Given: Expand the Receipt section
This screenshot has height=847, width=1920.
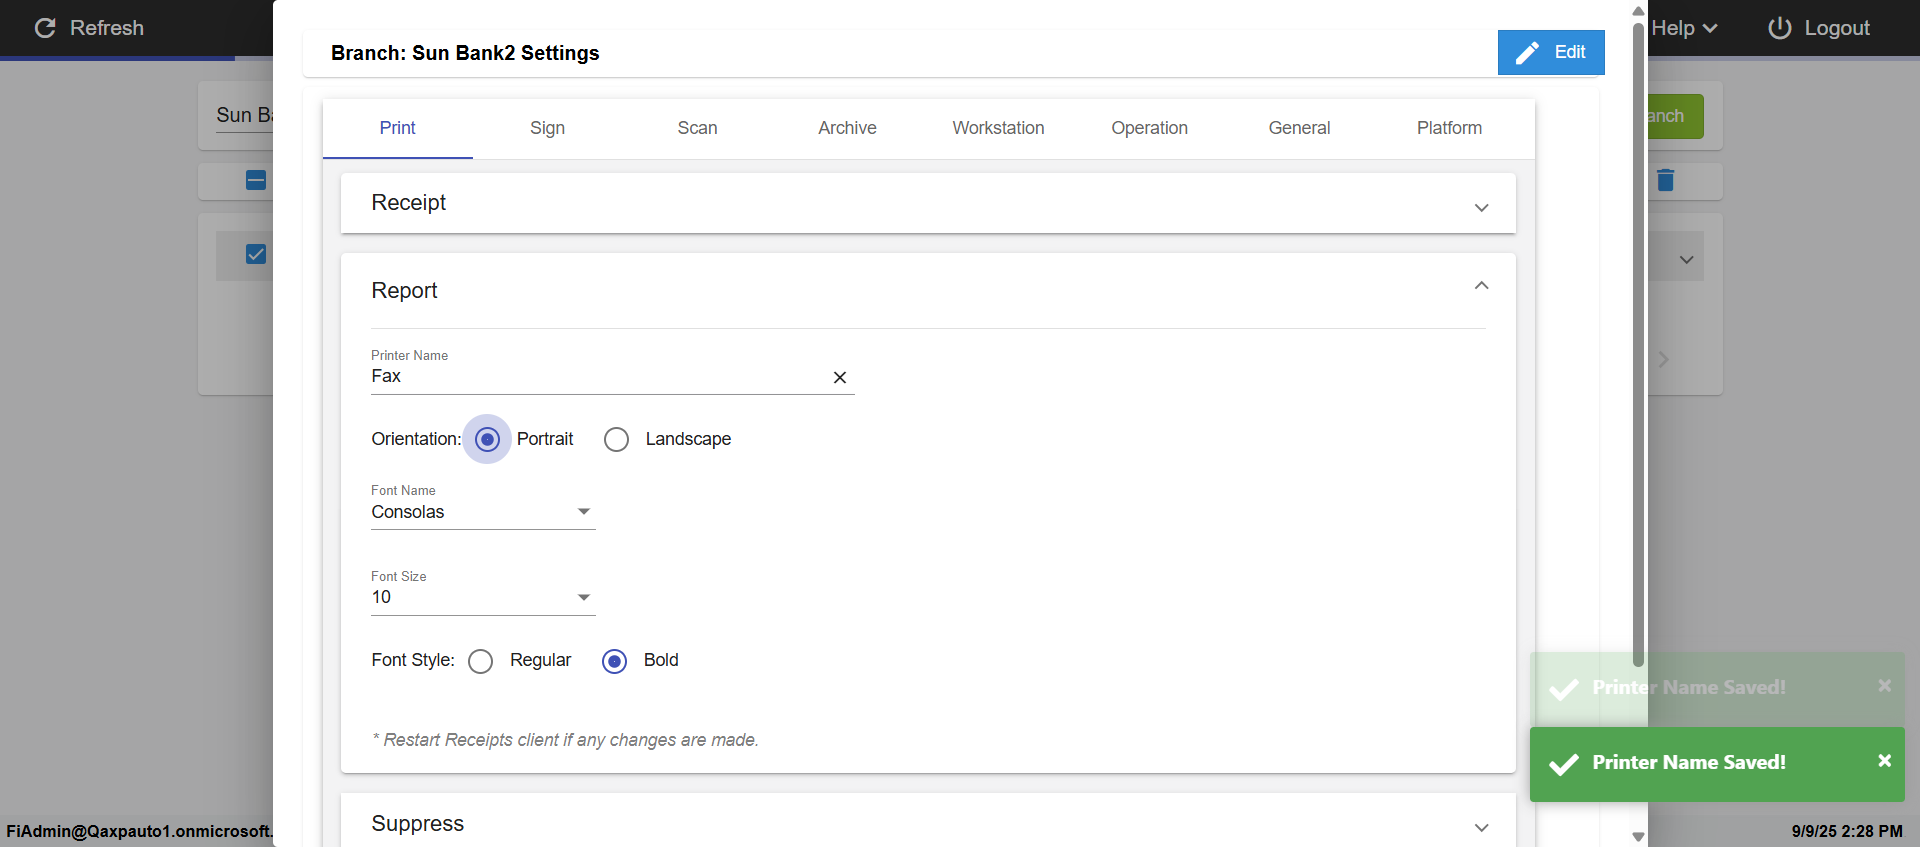Looking at the screenshot, I should coord(1481,207).
